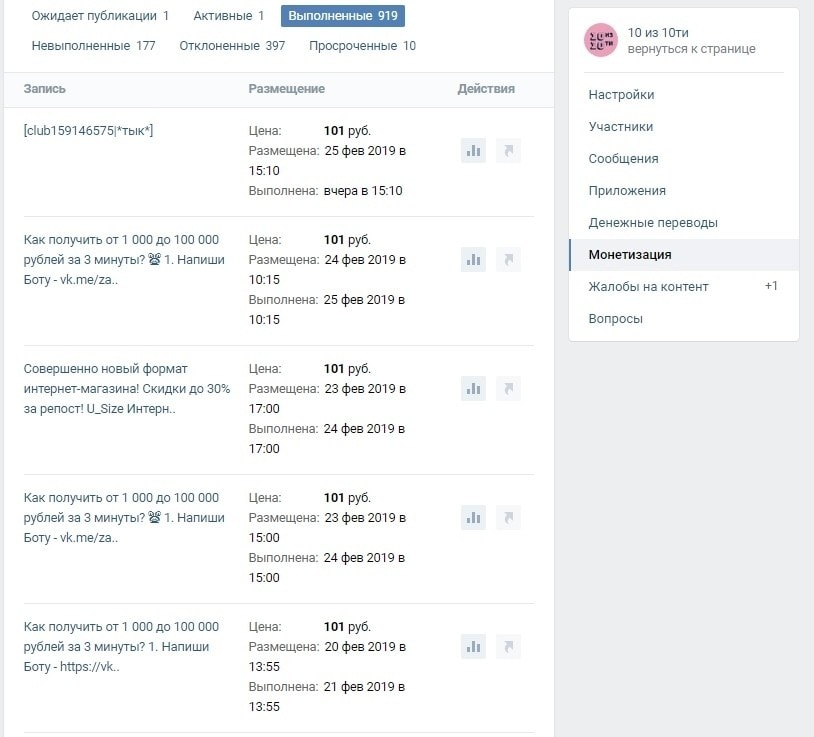The height and width of the screenshot is (737, 814).
Task: Click share arrow icon for the U_Size store post
Action: tap(508, 389)
